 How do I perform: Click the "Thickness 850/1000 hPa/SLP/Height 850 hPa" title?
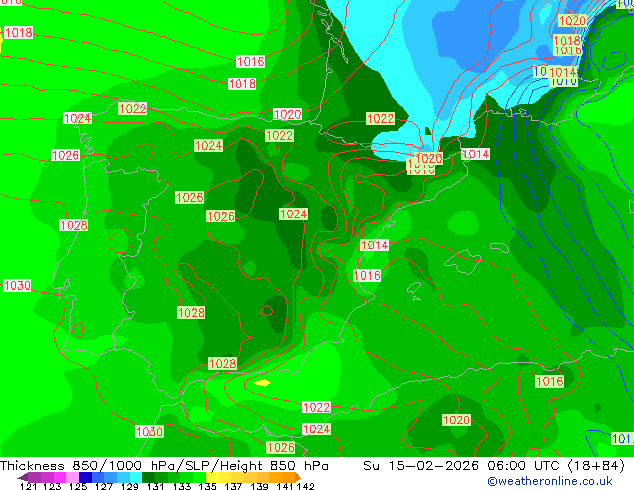coord(164,466)
